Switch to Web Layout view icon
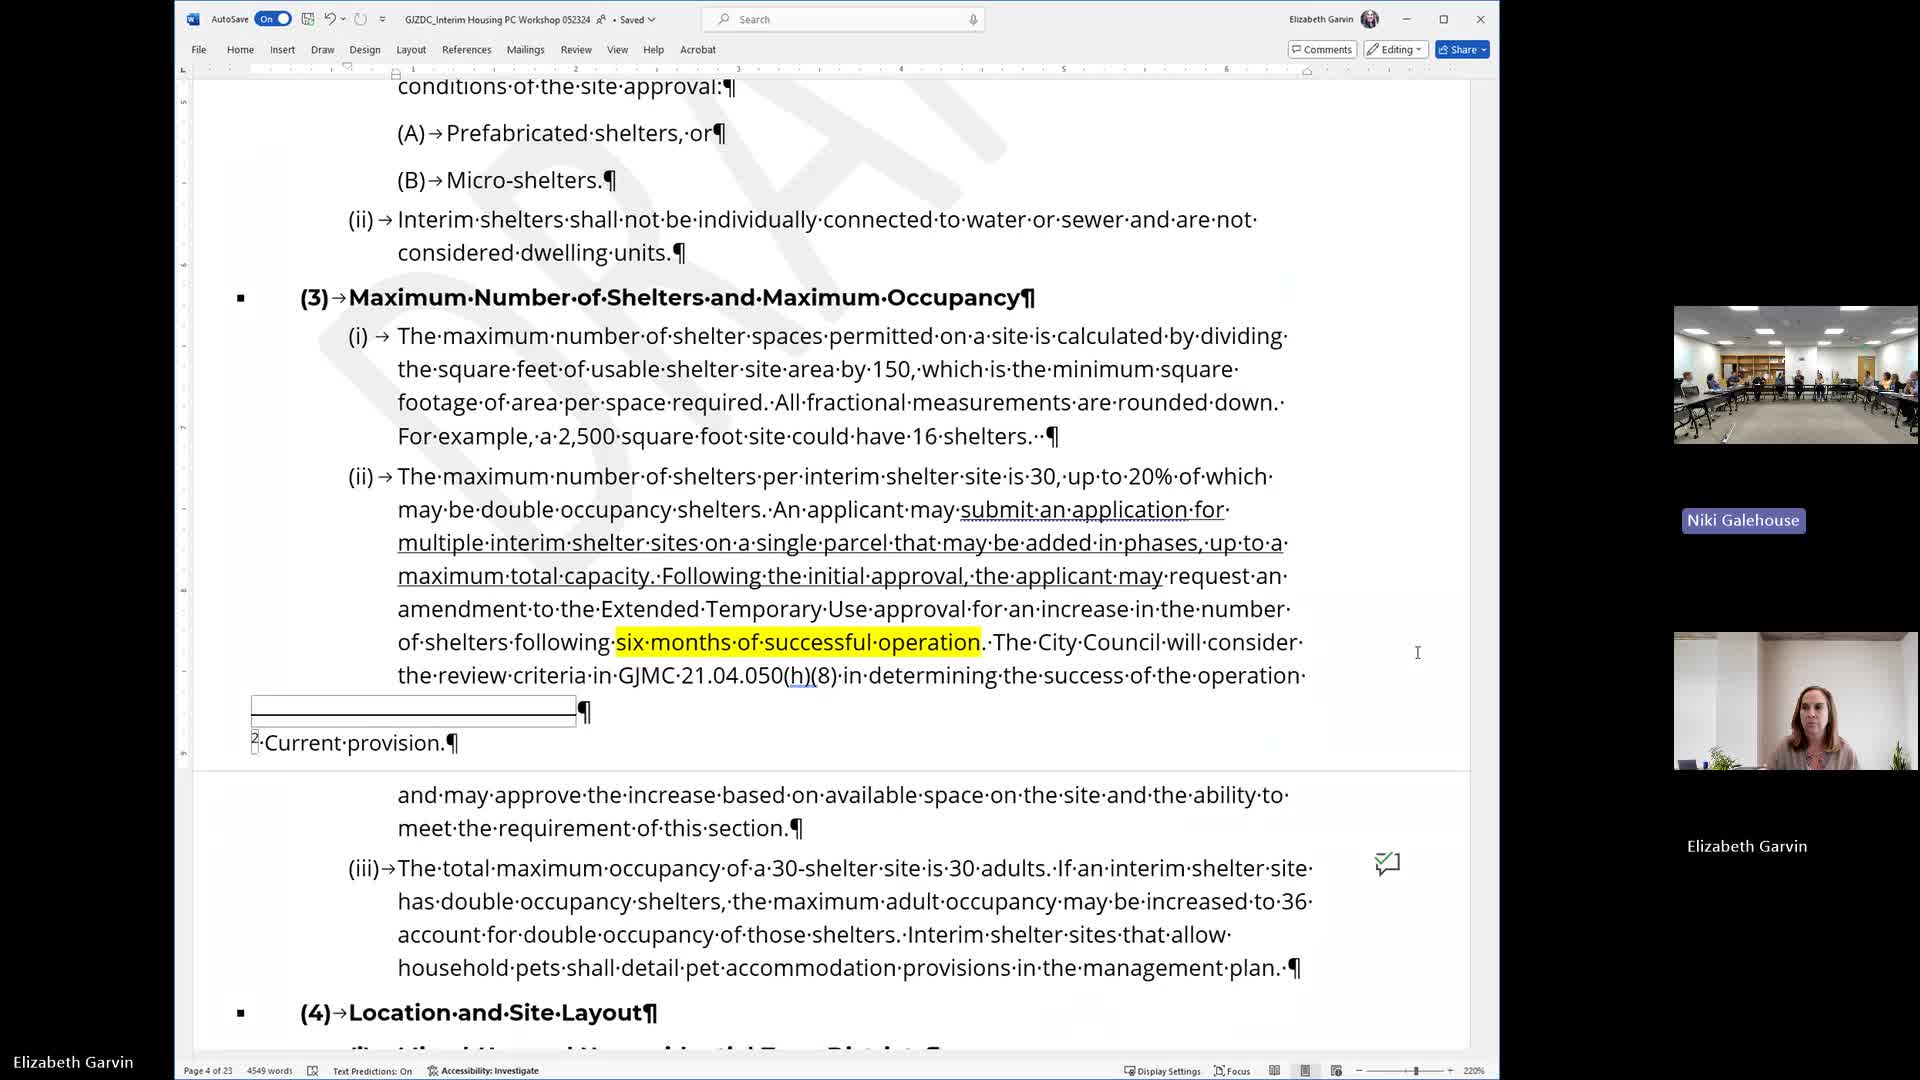The image size is (1920, 1080). 1336,1071
